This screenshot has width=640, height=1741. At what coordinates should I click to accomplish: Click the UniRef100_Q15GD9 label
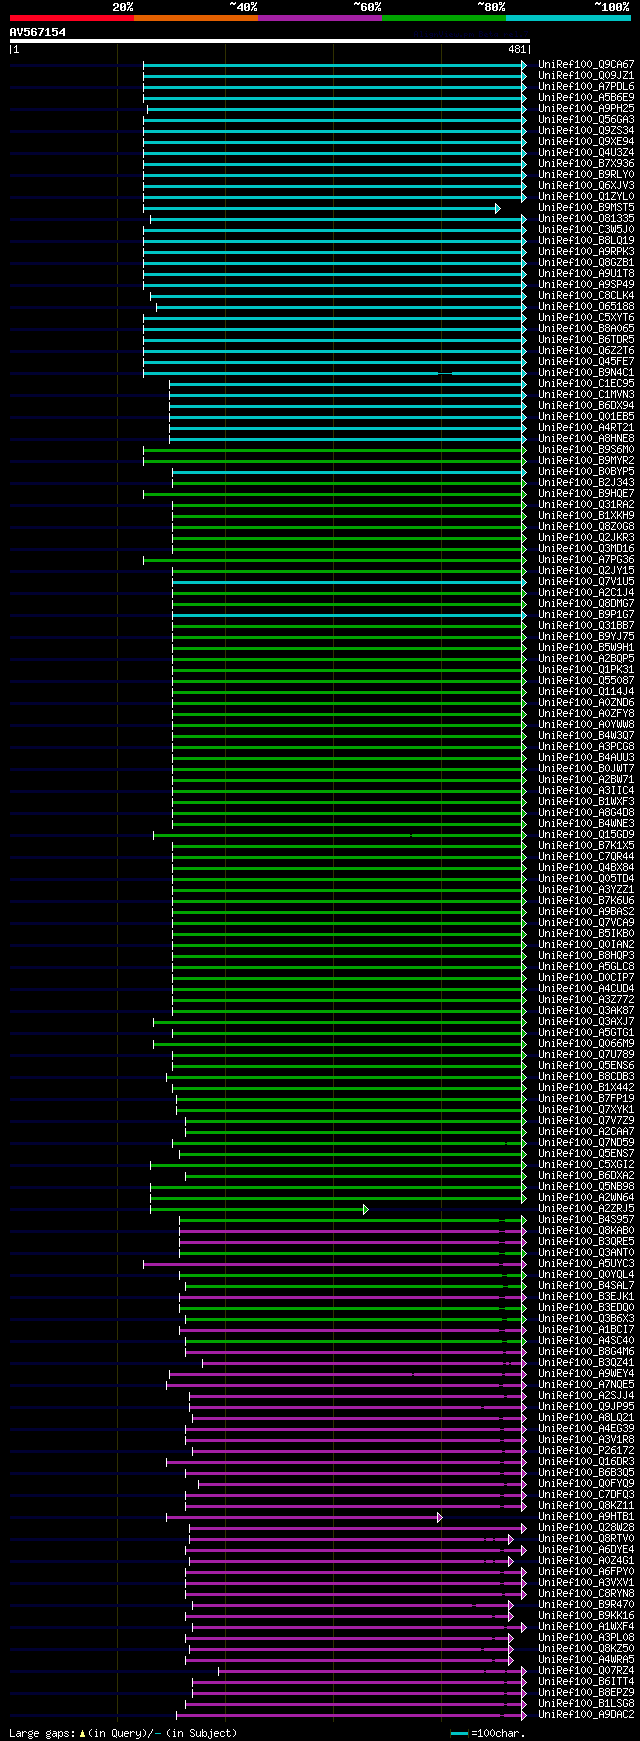(586, 835)
